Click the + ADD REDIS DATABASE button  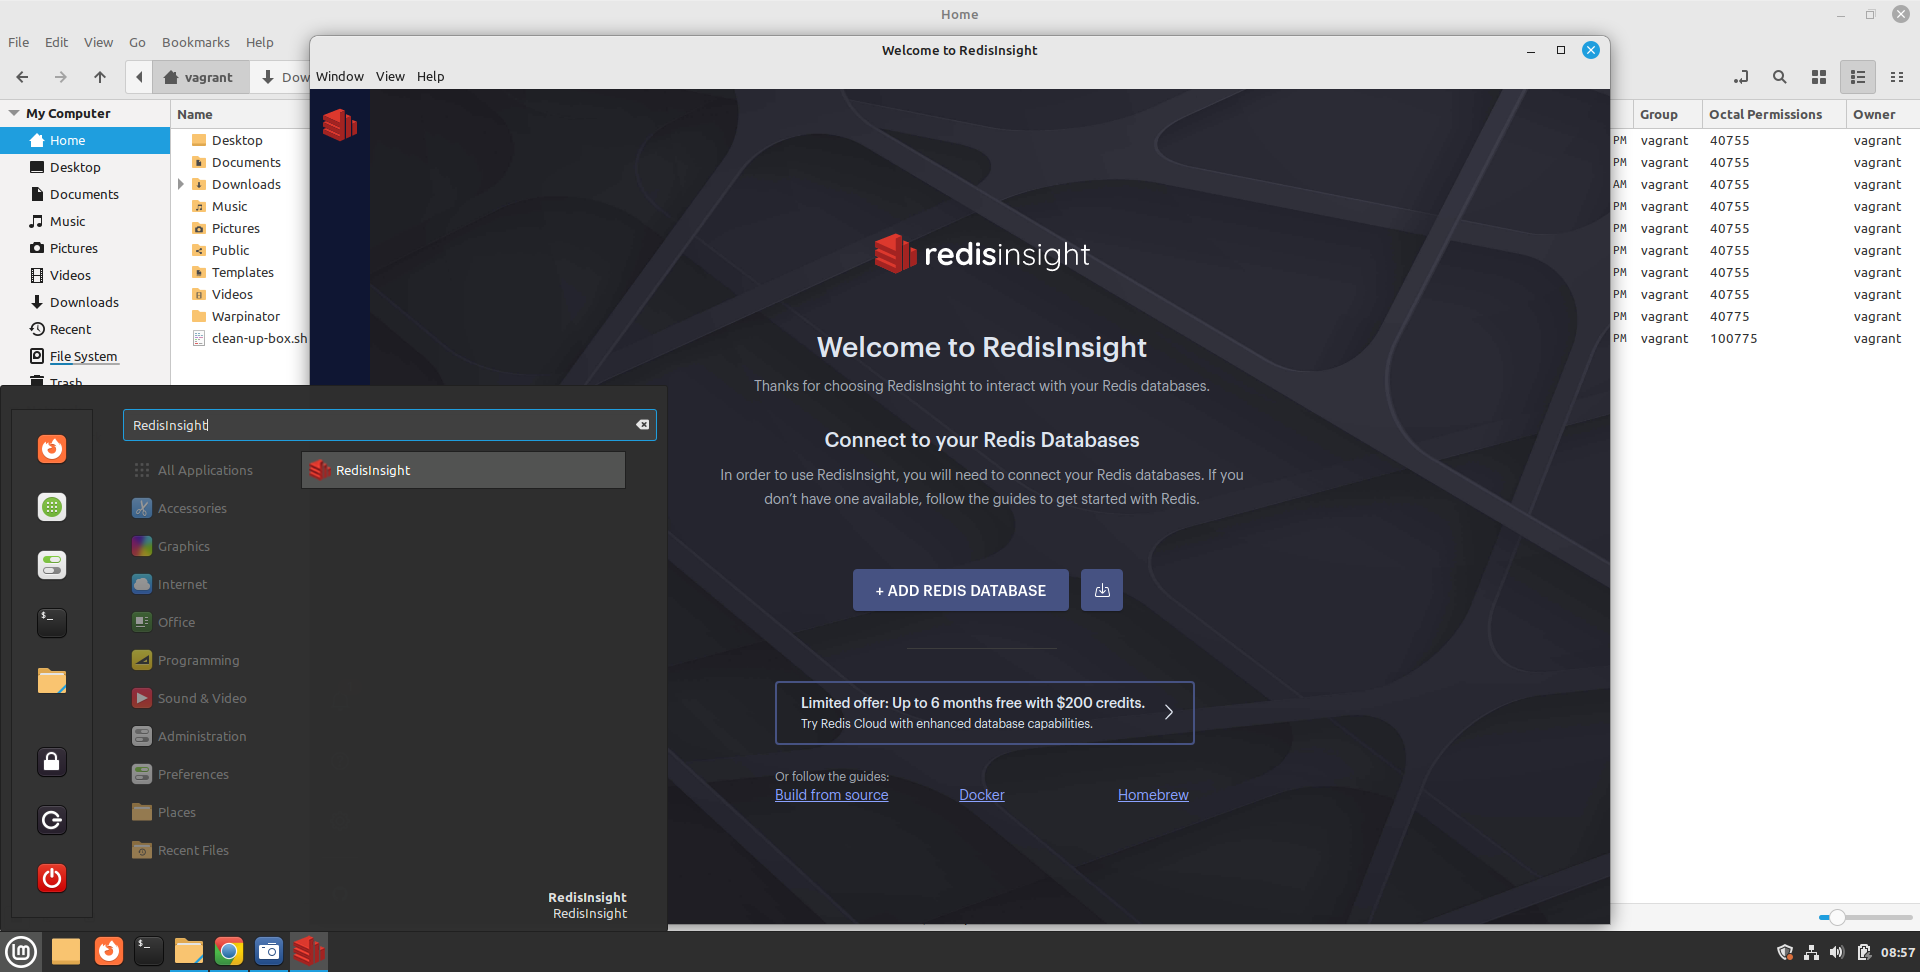tap(960, 590)
